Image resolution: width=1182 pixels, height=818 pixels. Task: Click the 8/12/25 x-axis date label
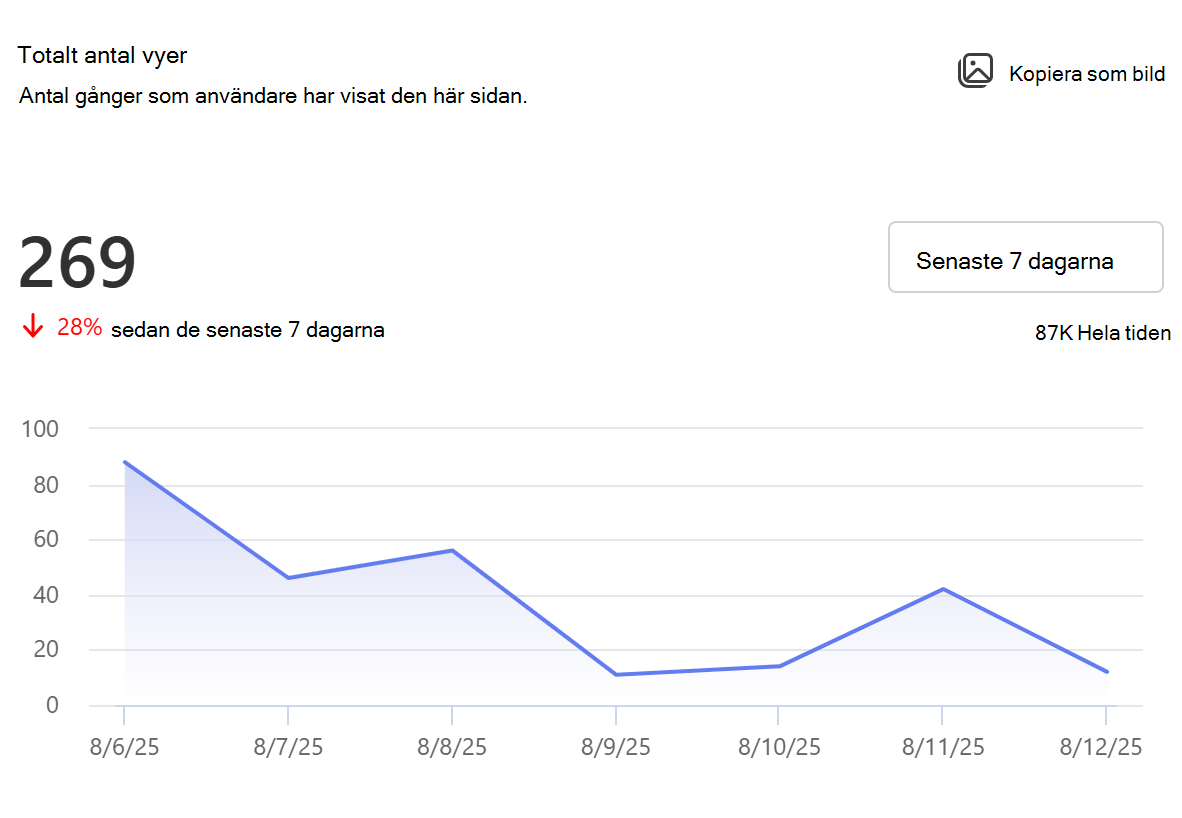coord(1101,747)
